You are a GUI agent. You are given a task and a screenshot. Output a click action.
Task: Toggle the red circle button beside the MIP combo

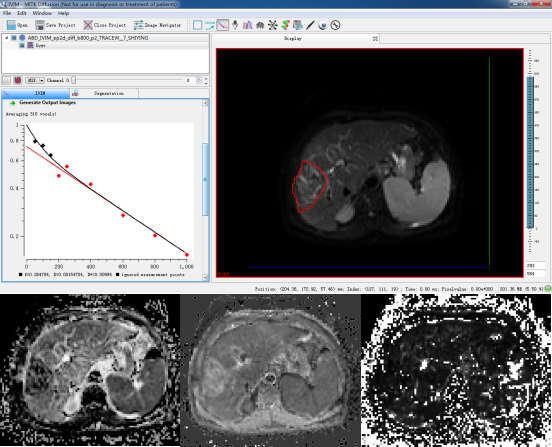click(x=18, y=80)
